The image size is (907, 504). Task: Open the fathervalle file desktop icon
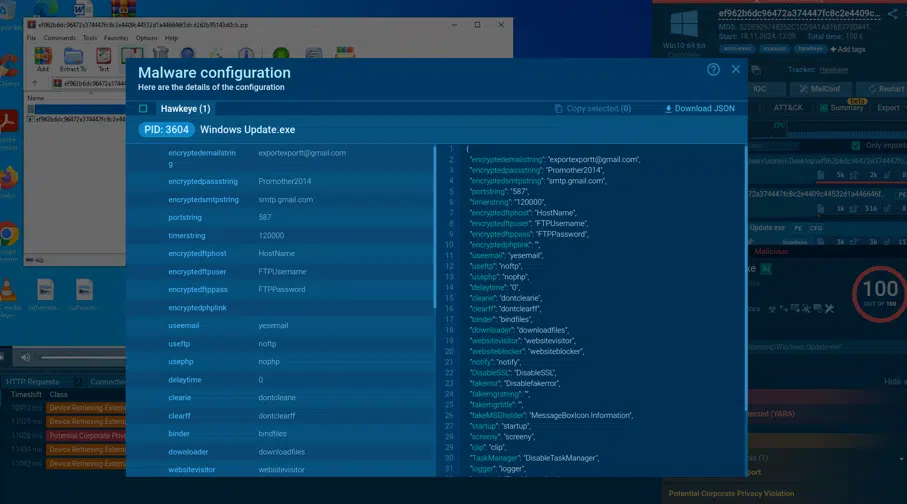(45, 294)
